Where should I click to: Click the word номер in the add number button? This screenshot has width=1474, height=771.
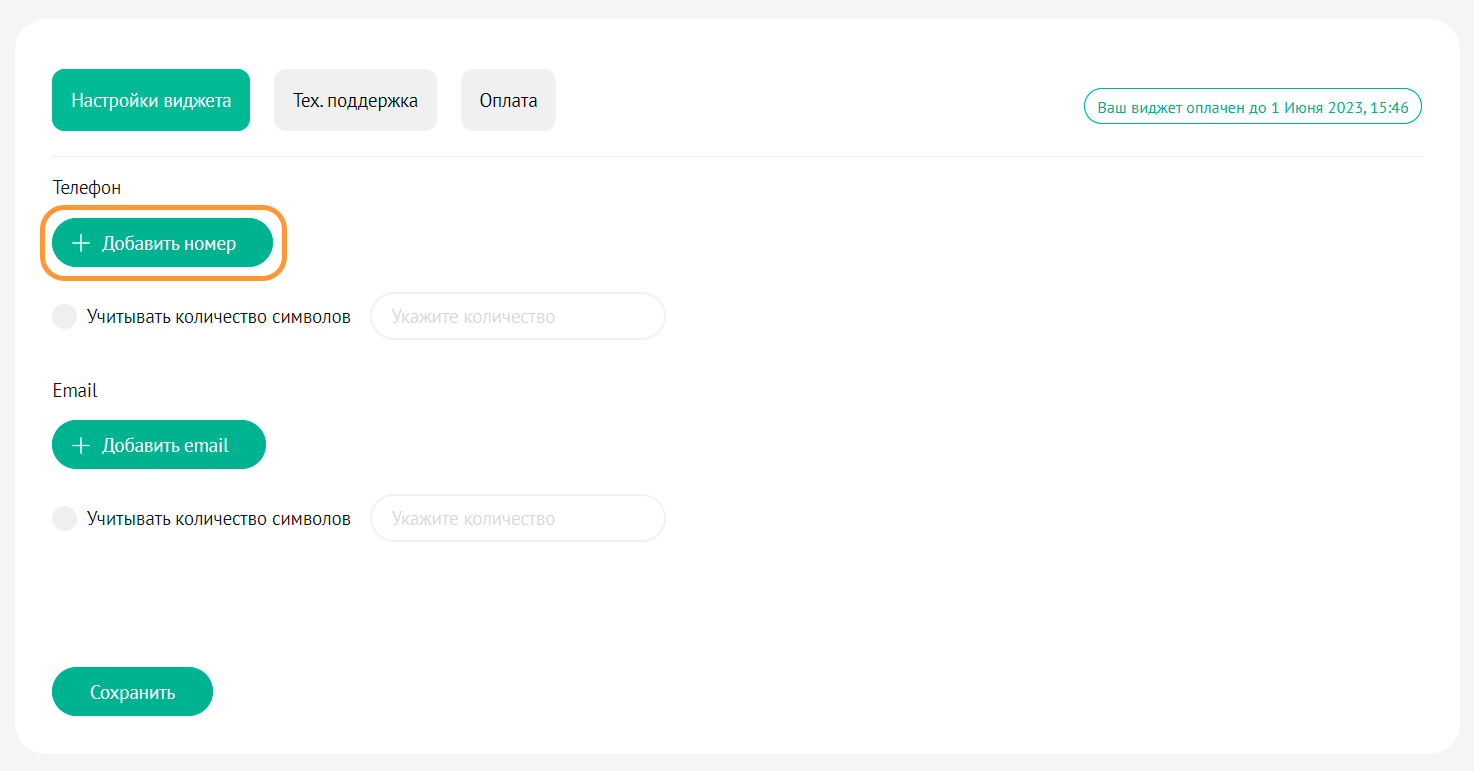click(x=209, y=244)
